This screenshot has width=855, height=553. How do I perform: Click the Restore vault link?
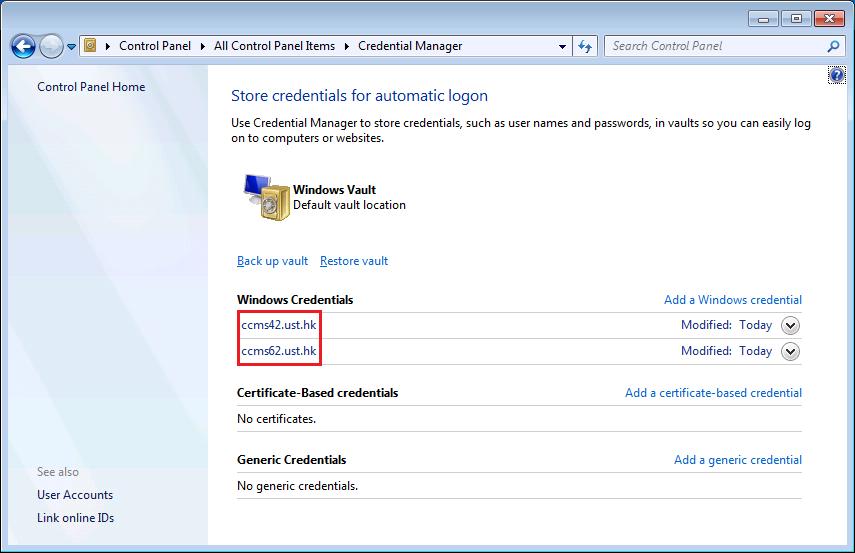pos(354,261)
